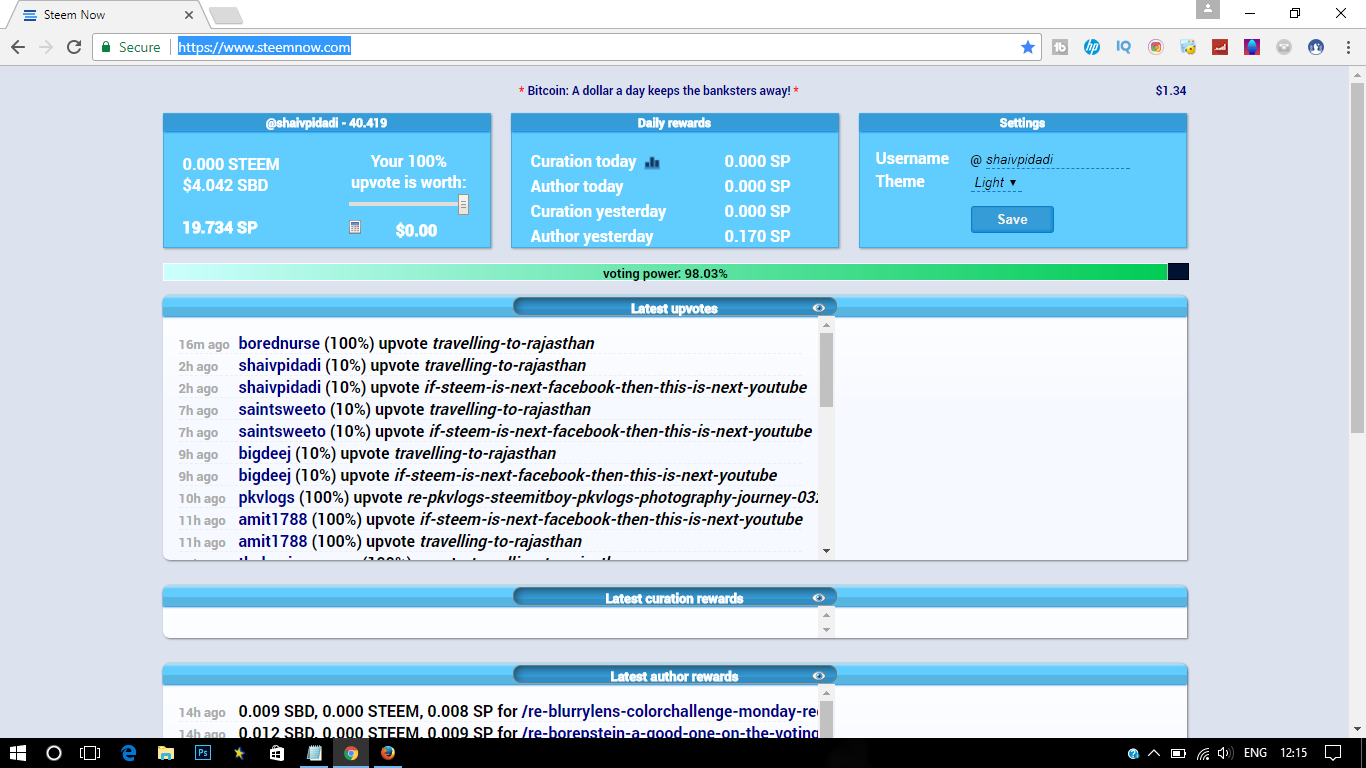
Task: Open a new tab next to Steem Now
Action: click(x=226, y=15)
